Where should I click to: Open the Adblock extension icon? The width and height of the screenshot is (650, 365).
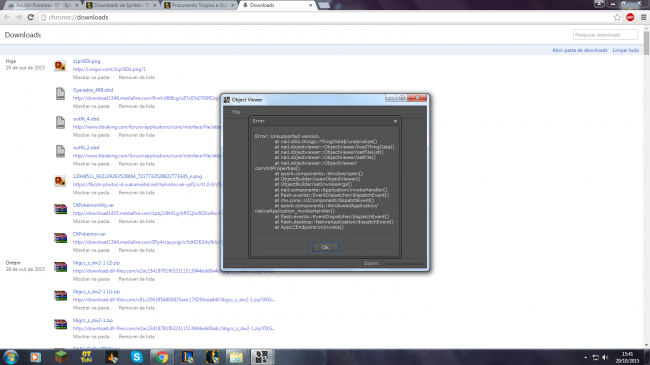tap(630, 17)
